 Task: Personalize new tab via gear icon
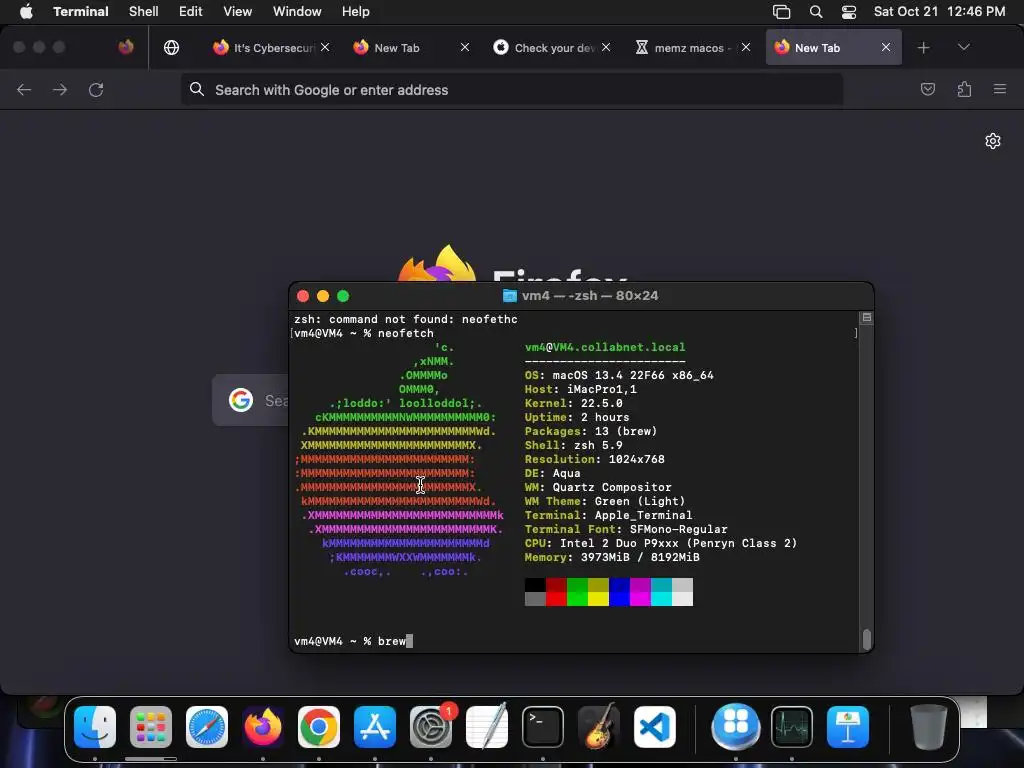click(993, 141)
